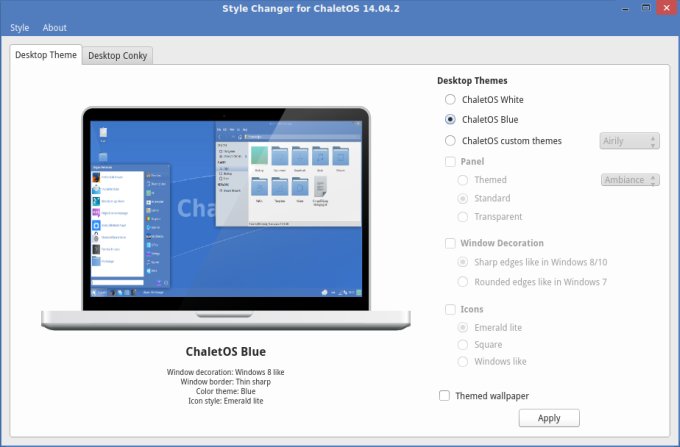680x447 pixels.
Task: Pick the ChaletOS custom themes option
Action: (451, 141)
